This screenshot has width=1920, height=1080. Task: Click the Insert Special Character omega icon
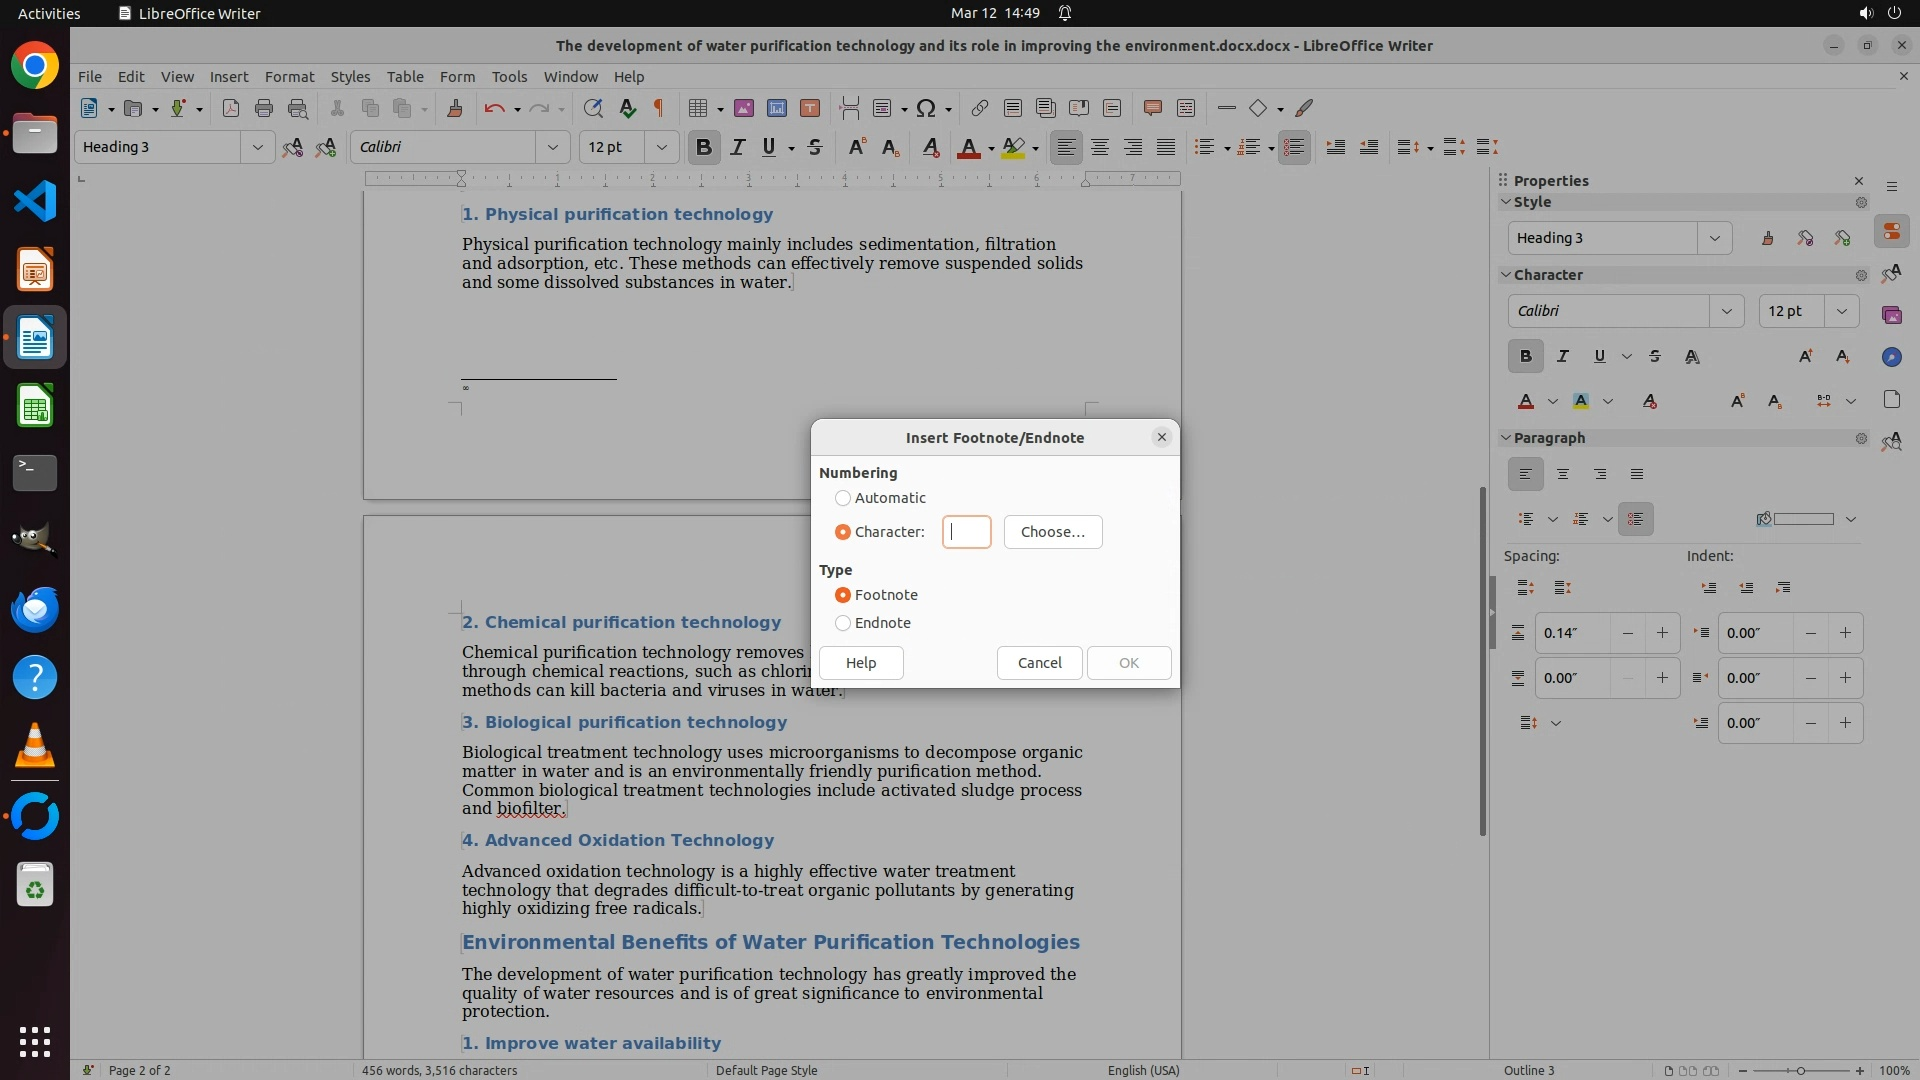926,108
